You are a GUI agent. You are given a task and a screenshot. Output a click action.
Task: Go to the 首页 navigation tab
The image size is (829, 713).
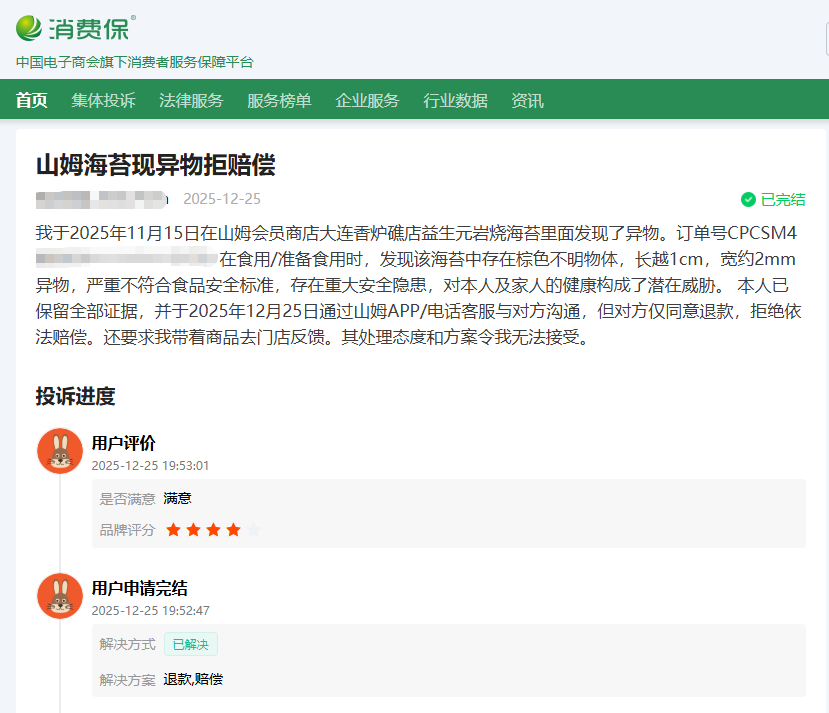(31, 100)
